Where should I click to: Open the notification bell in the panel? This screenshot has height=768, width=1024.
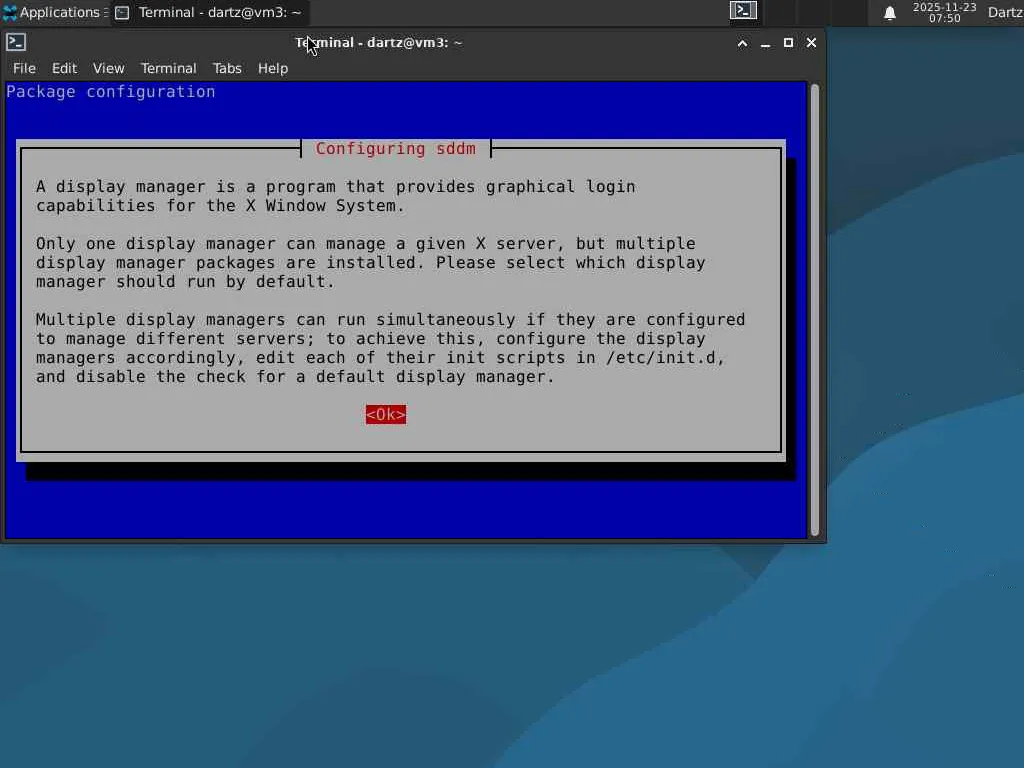(889, 13)
